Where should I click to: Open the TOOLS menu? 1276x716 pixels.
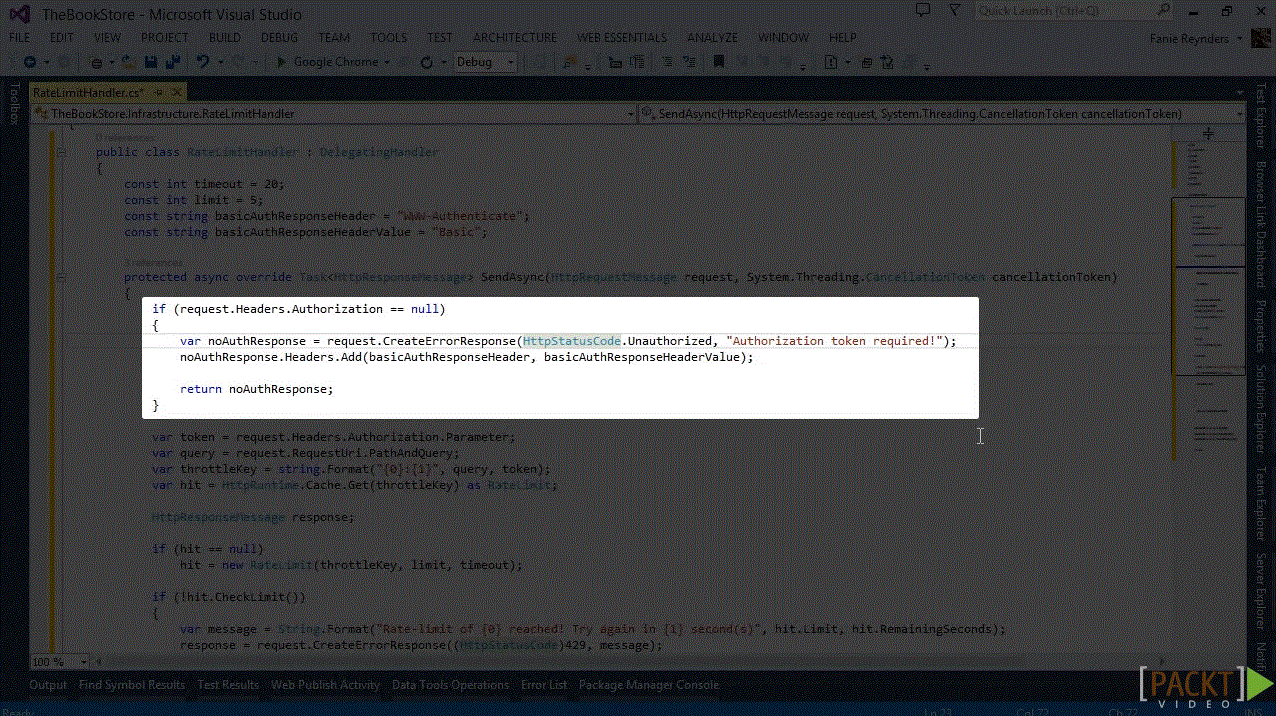click(388, 38)
